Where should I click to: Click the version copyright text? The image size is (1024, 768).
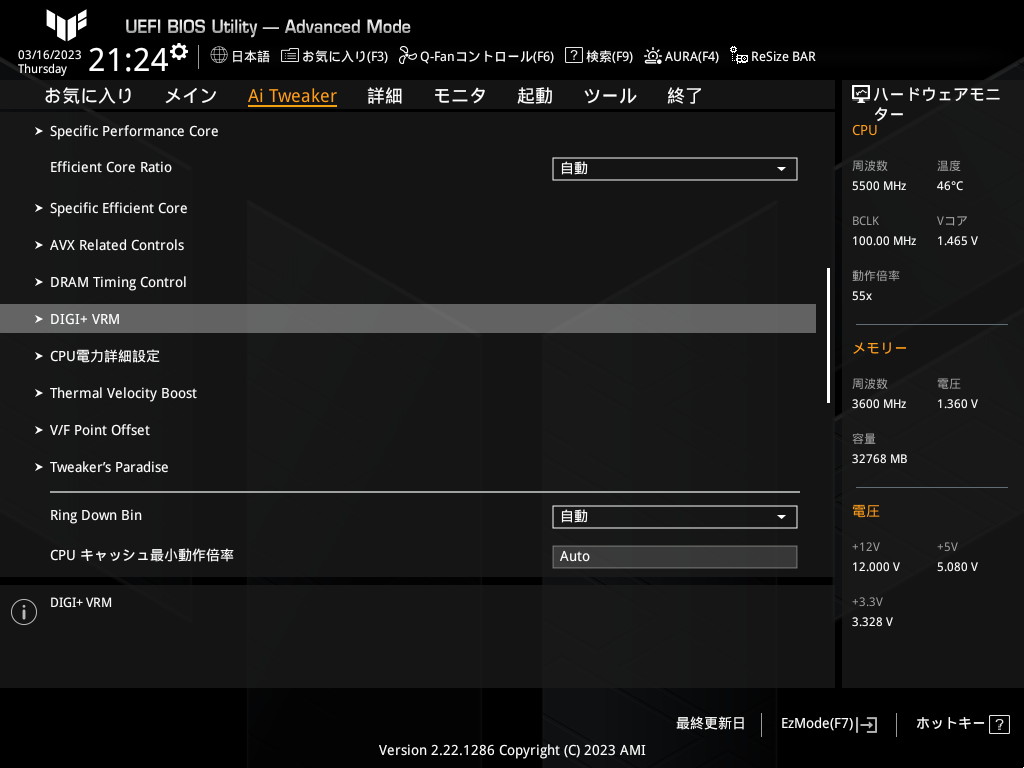[512, 750]
